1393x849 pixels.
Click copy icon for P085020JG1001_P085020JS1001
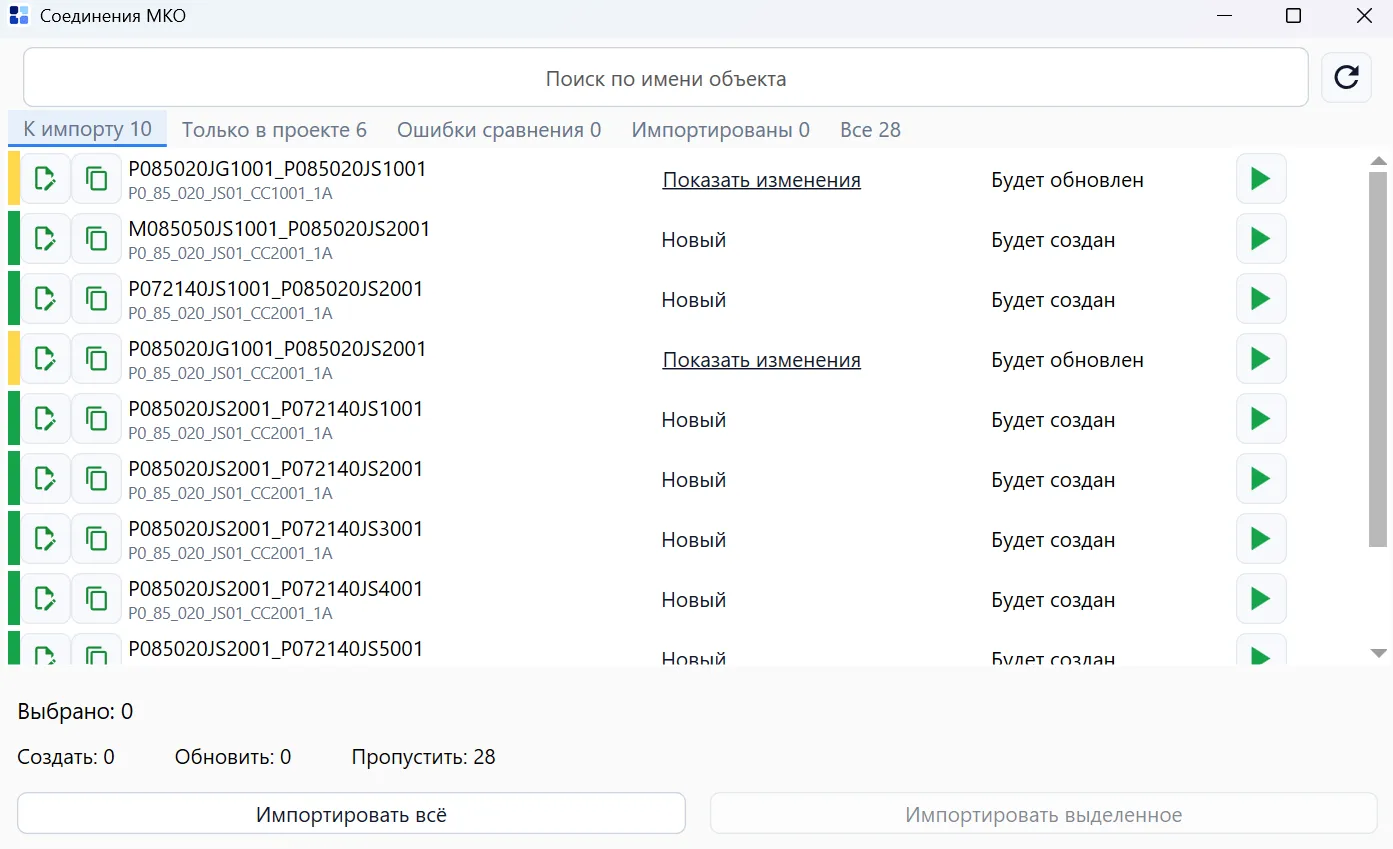tap(96, 179)
